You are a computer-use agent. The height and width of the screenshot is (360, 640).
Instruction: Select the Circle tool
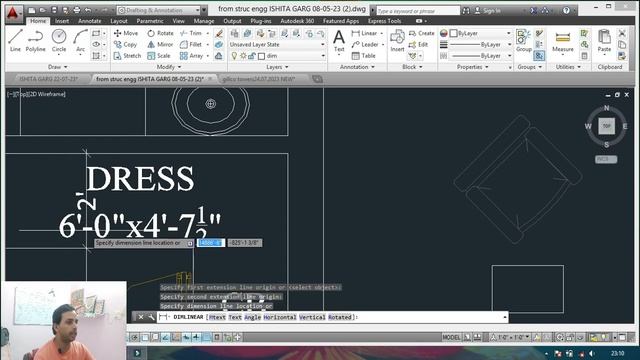[59, 41]
